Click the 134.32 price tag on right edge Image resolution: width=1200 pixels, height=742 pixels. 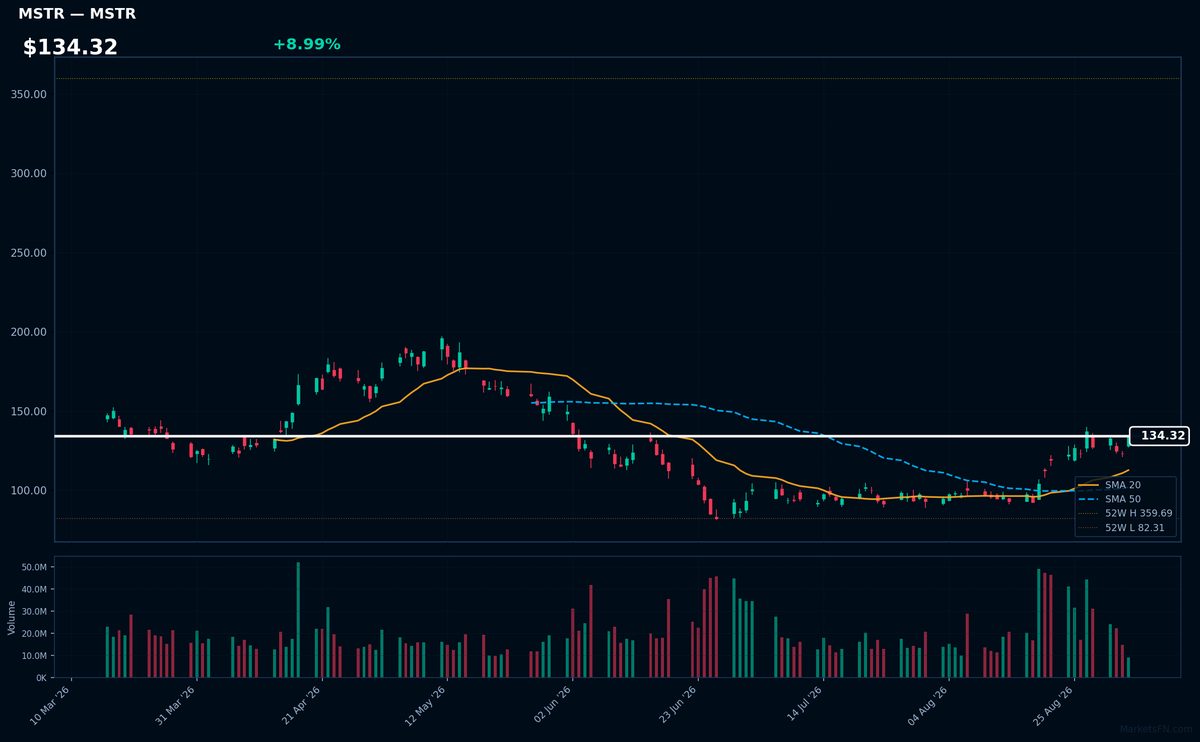coord(1159,436)
